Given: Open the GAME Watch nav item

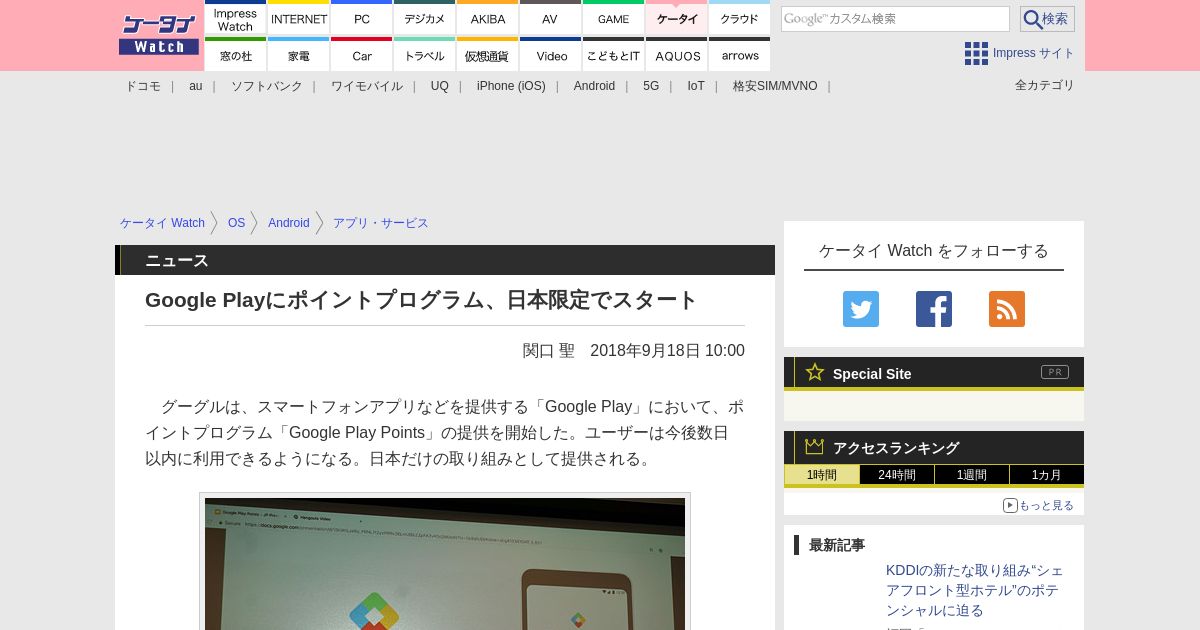Looking at the screenshot, I should (613, 18).
